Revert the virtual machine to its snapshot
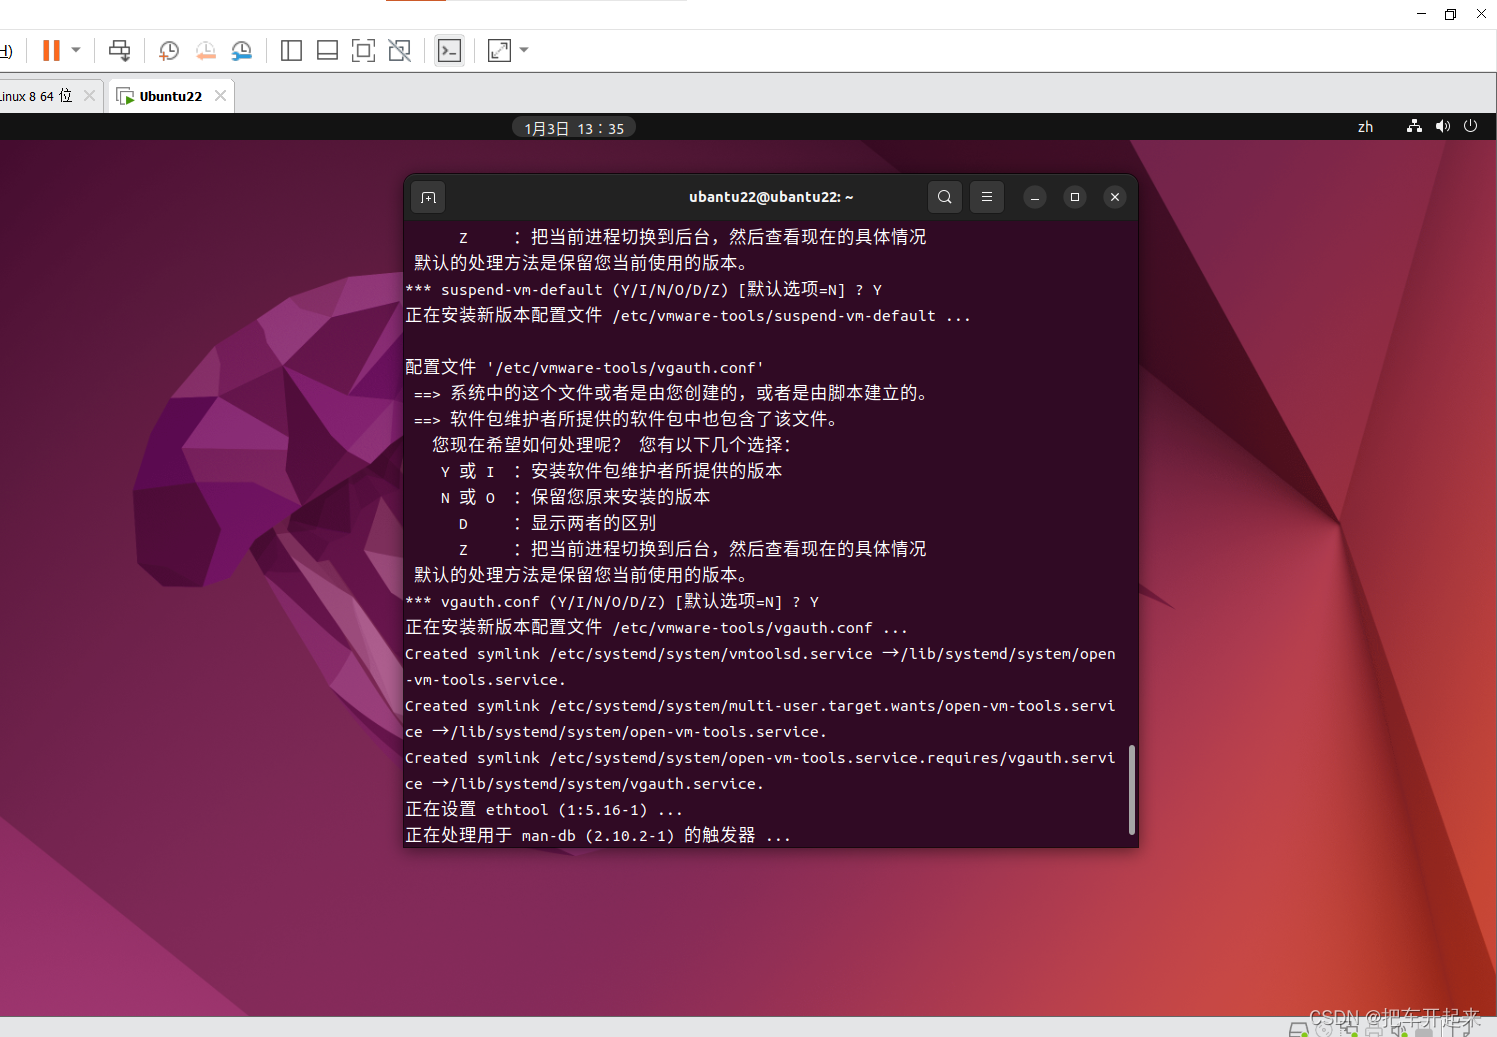1497x1037 pixels. point(206,50)
